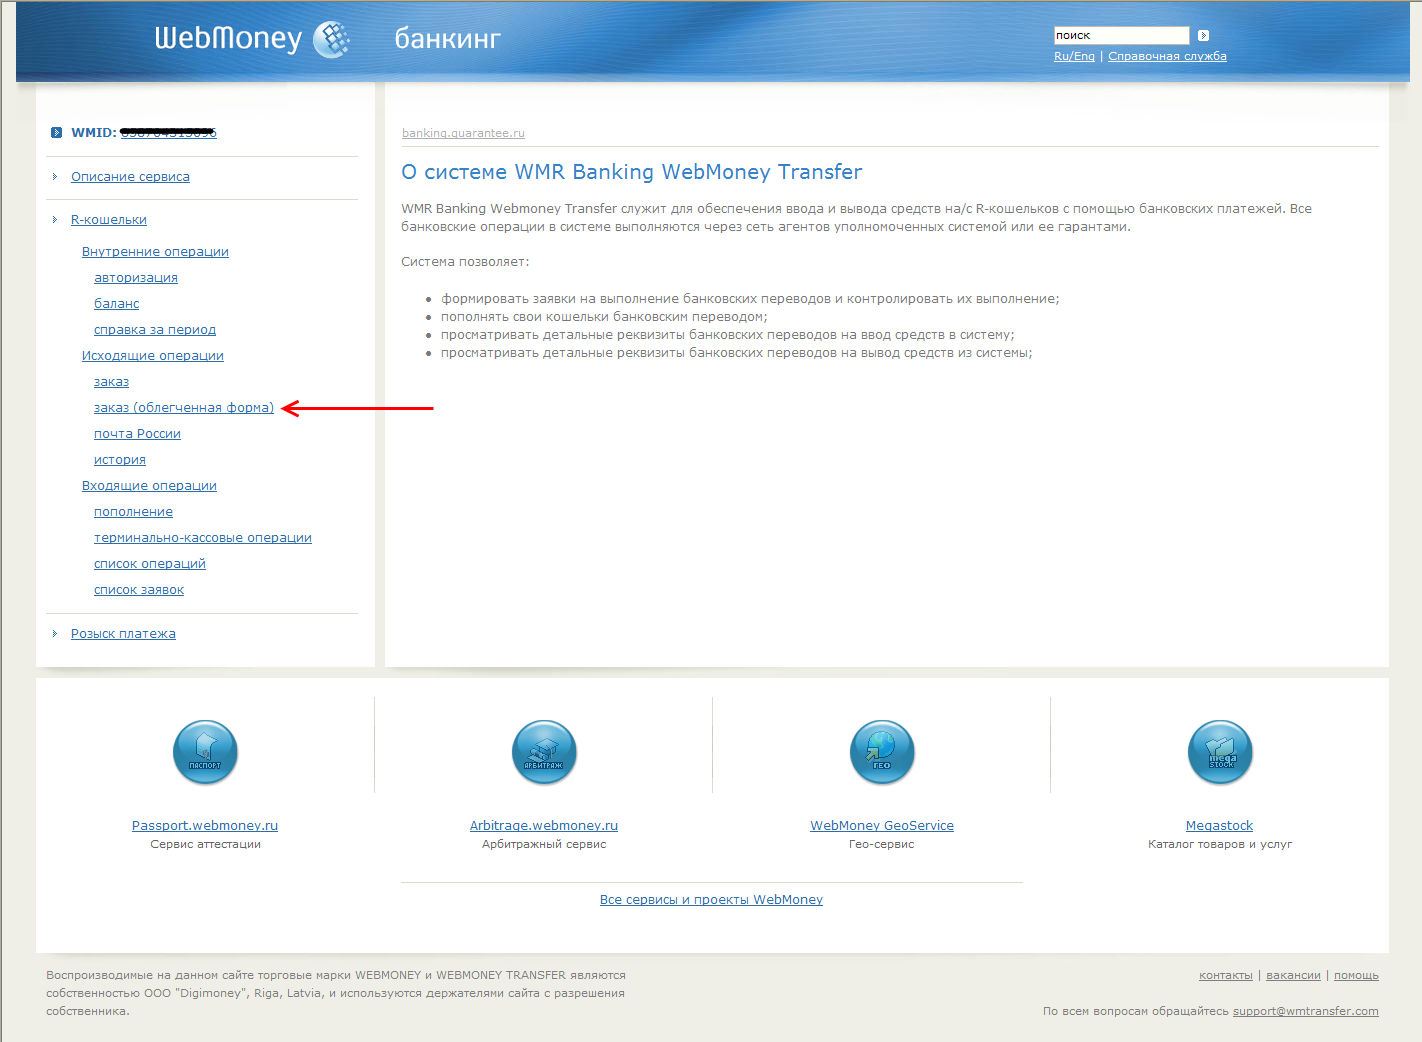This screenshot has height=1042, width=1422.
Task: Open Справочная служба link
Action: pyautogui.click(x=1167, y=56)
